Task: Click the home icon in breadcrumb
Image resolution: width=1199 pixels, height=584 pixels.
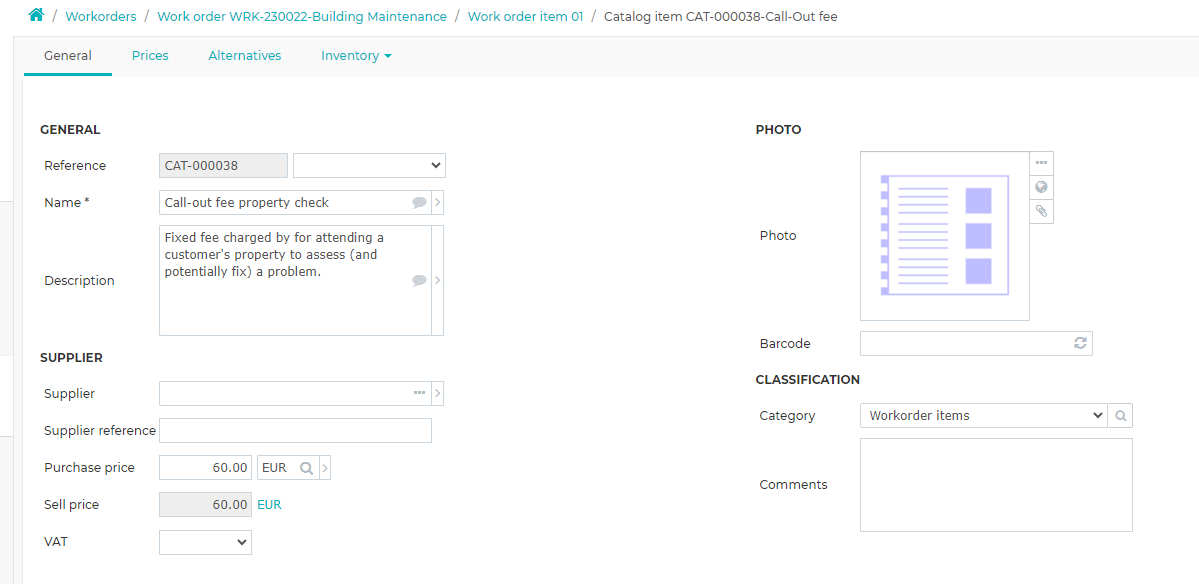Action: [x=36, y=15]
